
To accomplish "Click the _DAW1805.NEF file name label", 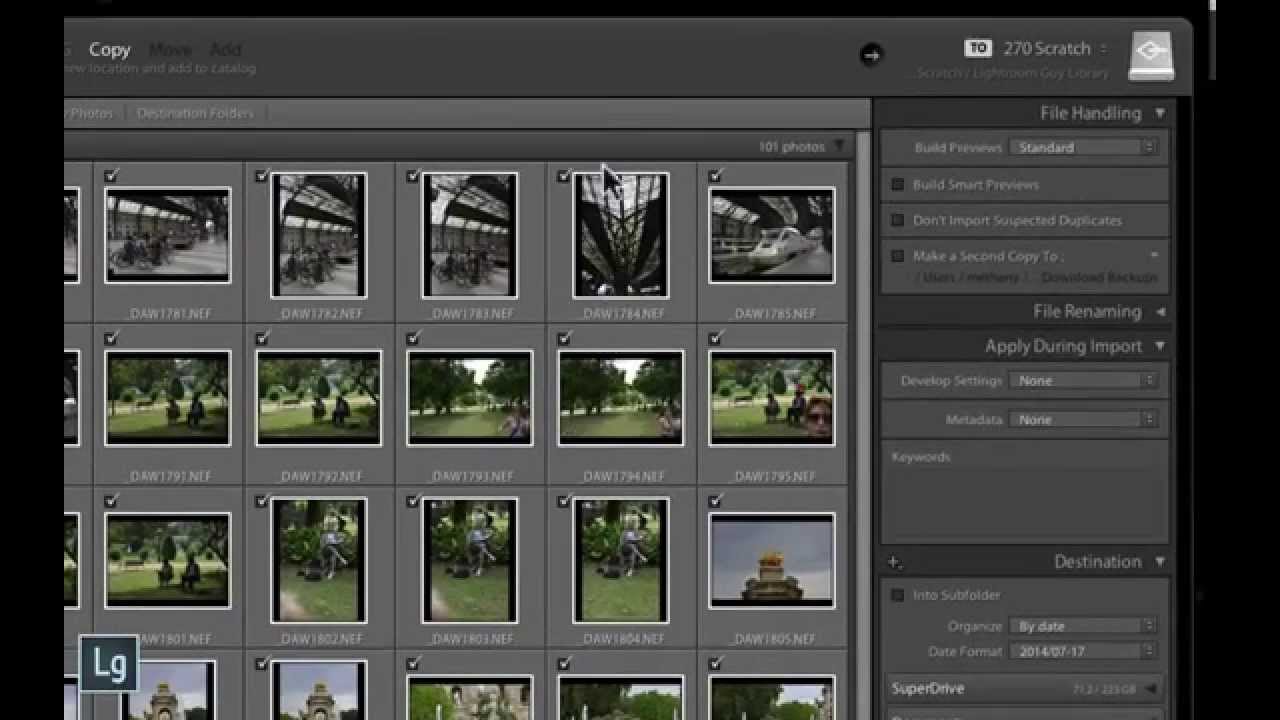I will point(772,639).
